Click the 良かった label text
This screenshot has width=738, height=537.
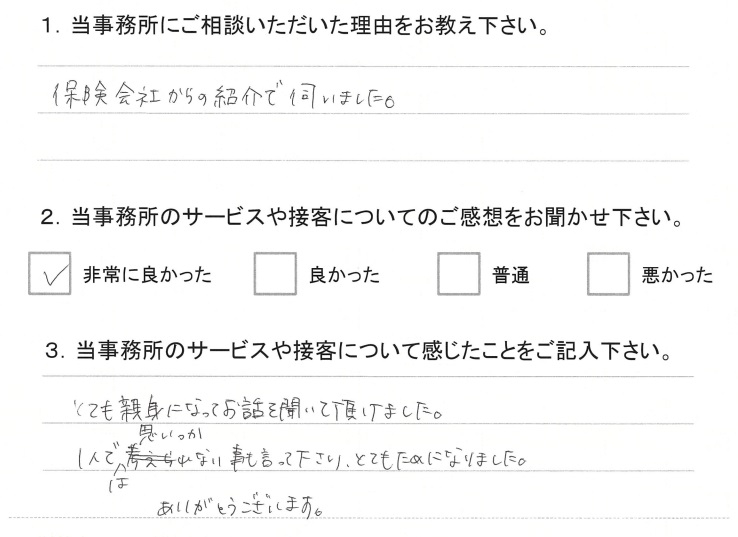pos(344,274)
